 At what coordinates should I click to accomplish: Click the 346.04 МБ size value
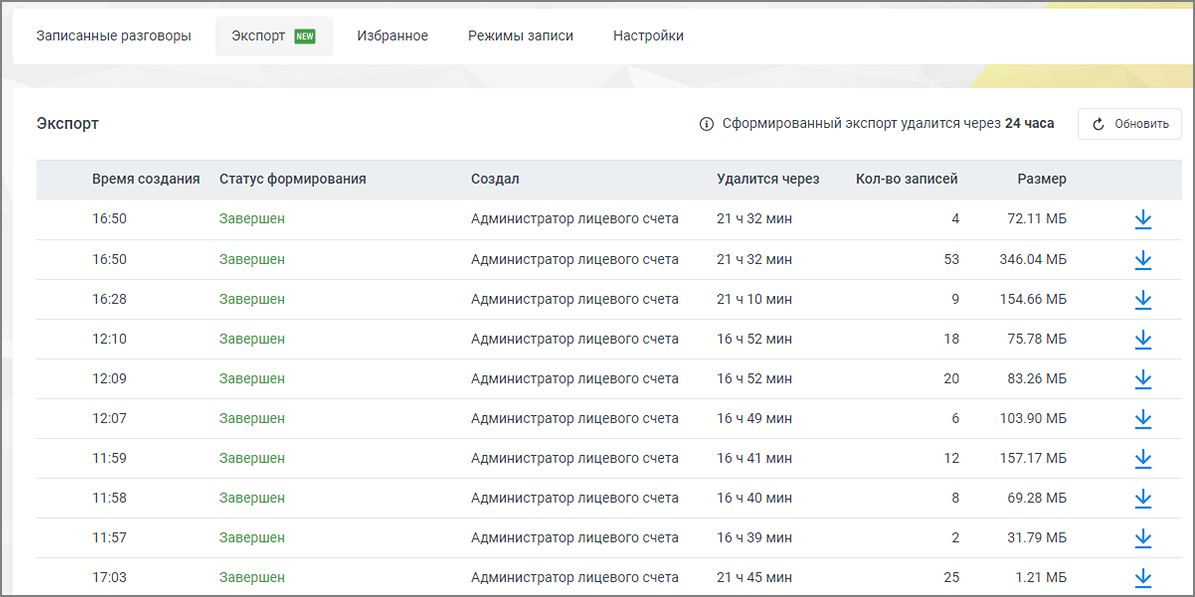point(1033,260)
